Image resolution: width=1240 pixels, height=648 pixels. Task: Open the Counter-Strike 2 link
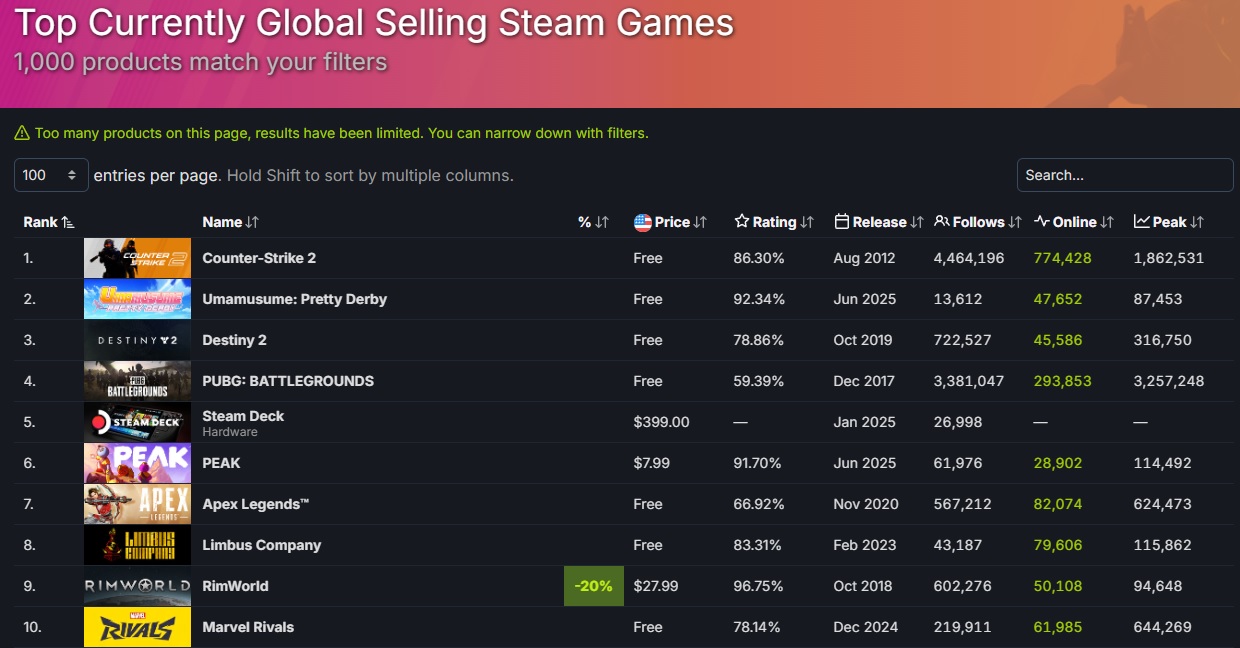click(259, 258)
